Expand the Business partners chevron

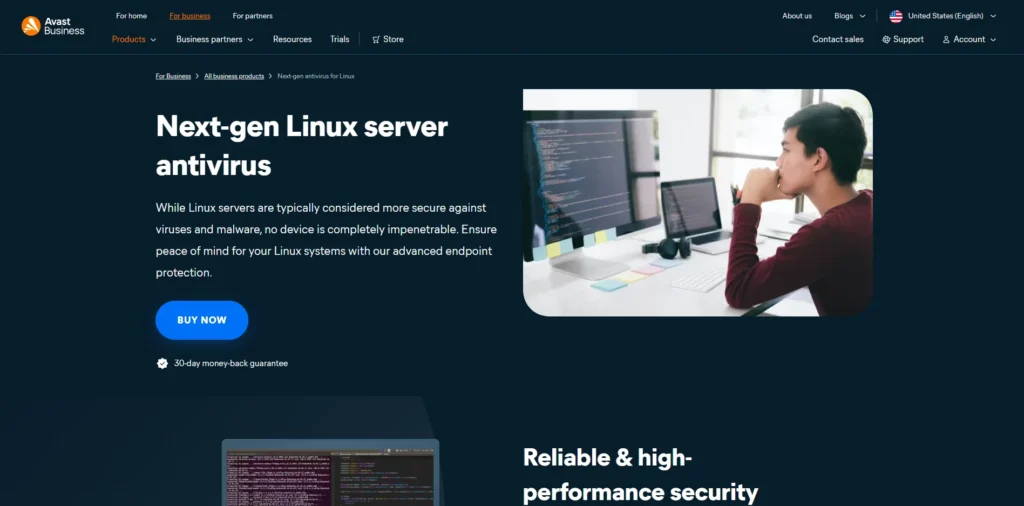[250, 40]
